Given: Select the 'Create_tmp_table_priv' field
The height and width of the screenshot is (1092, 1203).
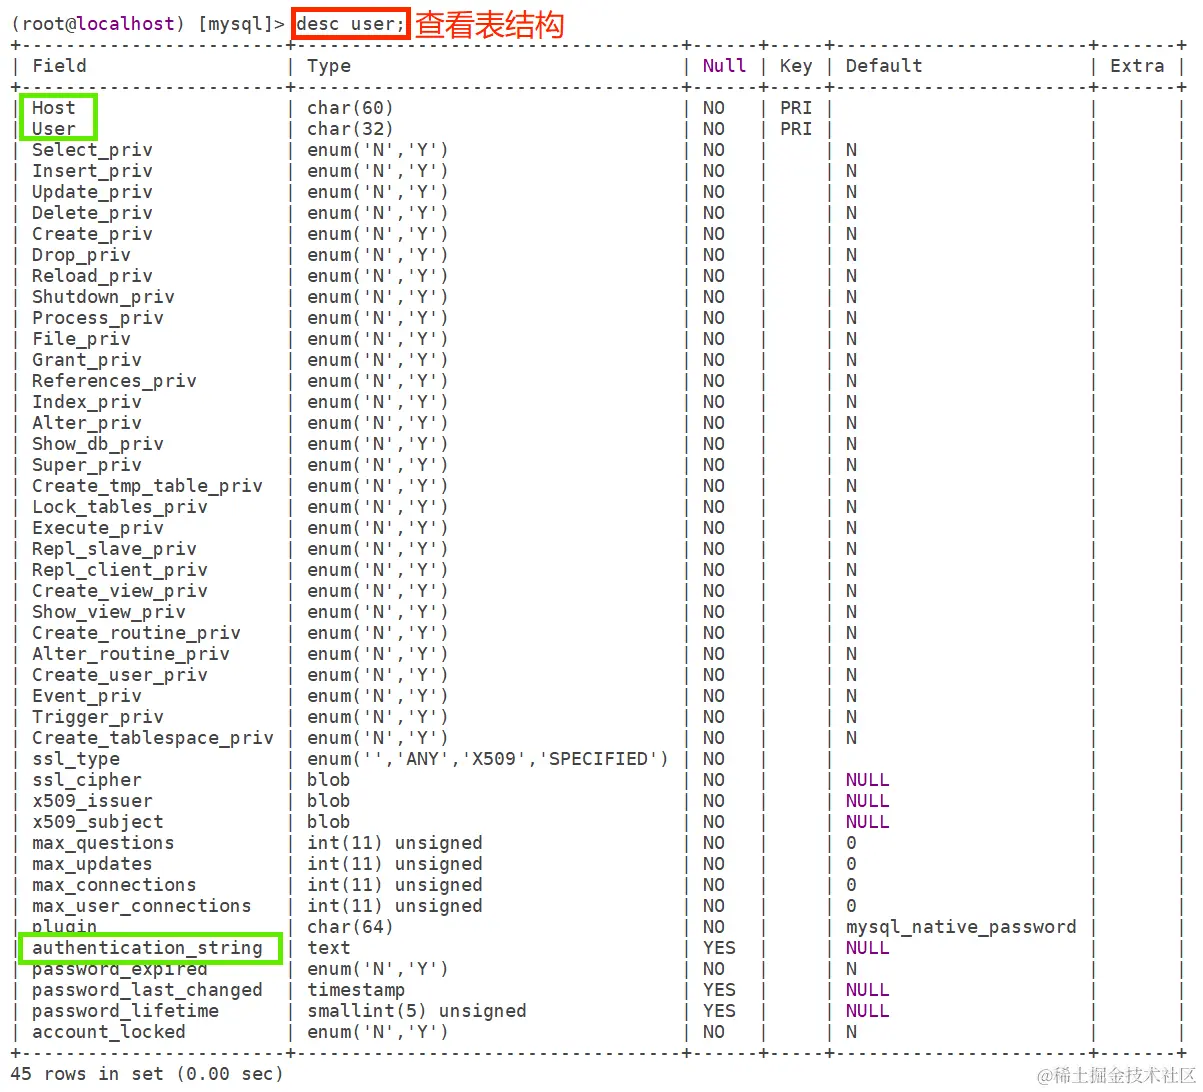Looking at the screenshot, I should [x=147, y=486].
